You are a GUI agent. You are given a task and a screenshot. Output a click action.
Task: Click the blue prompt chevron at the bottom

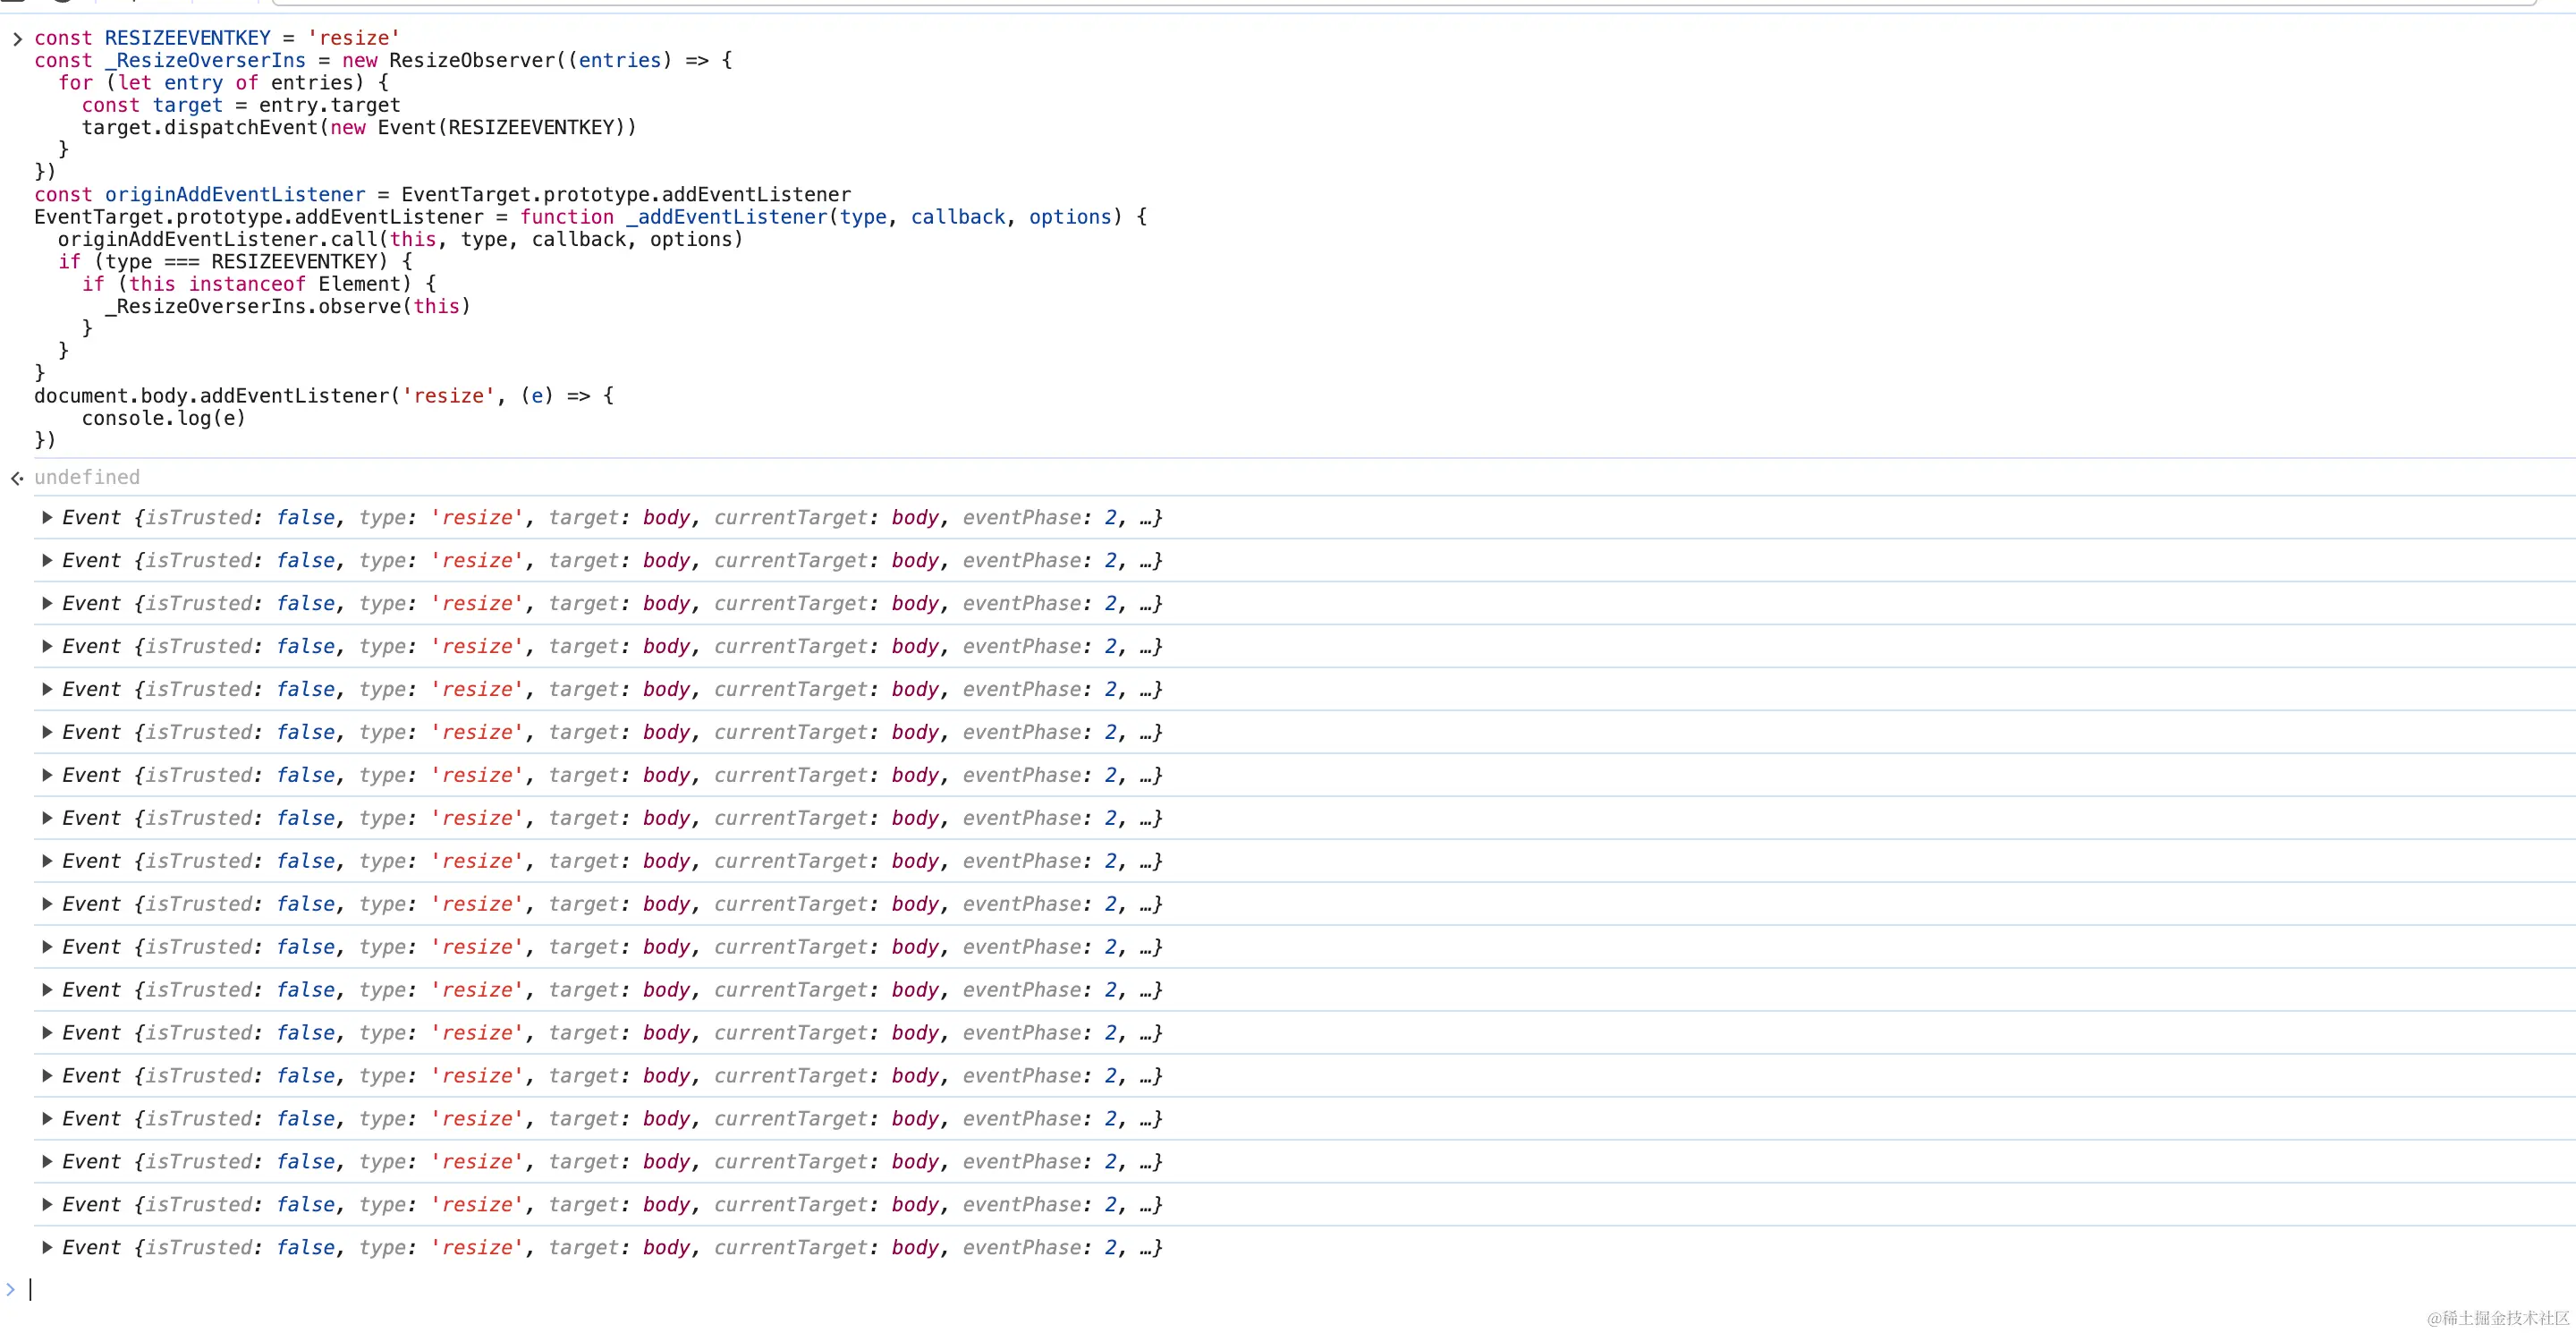(11, 1290)
